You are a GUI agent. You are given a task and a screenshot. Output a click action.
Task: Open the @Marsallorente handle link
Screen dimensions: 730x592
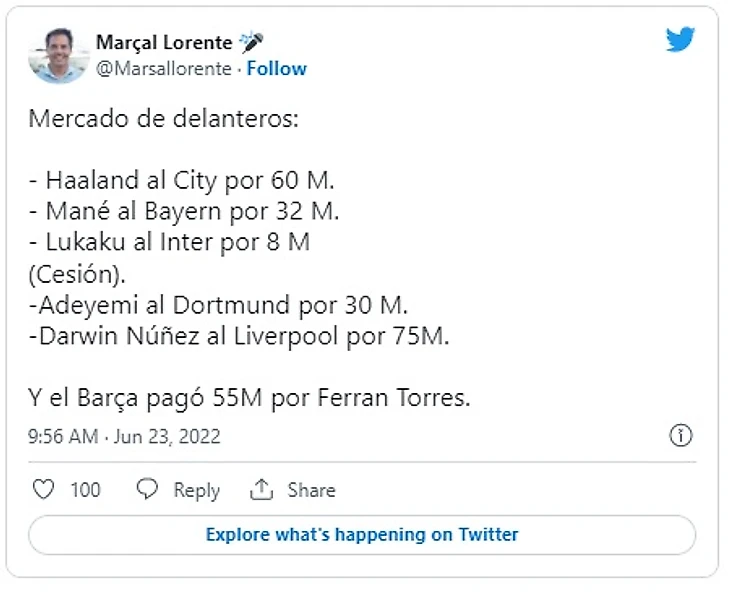tap(165, 69)
